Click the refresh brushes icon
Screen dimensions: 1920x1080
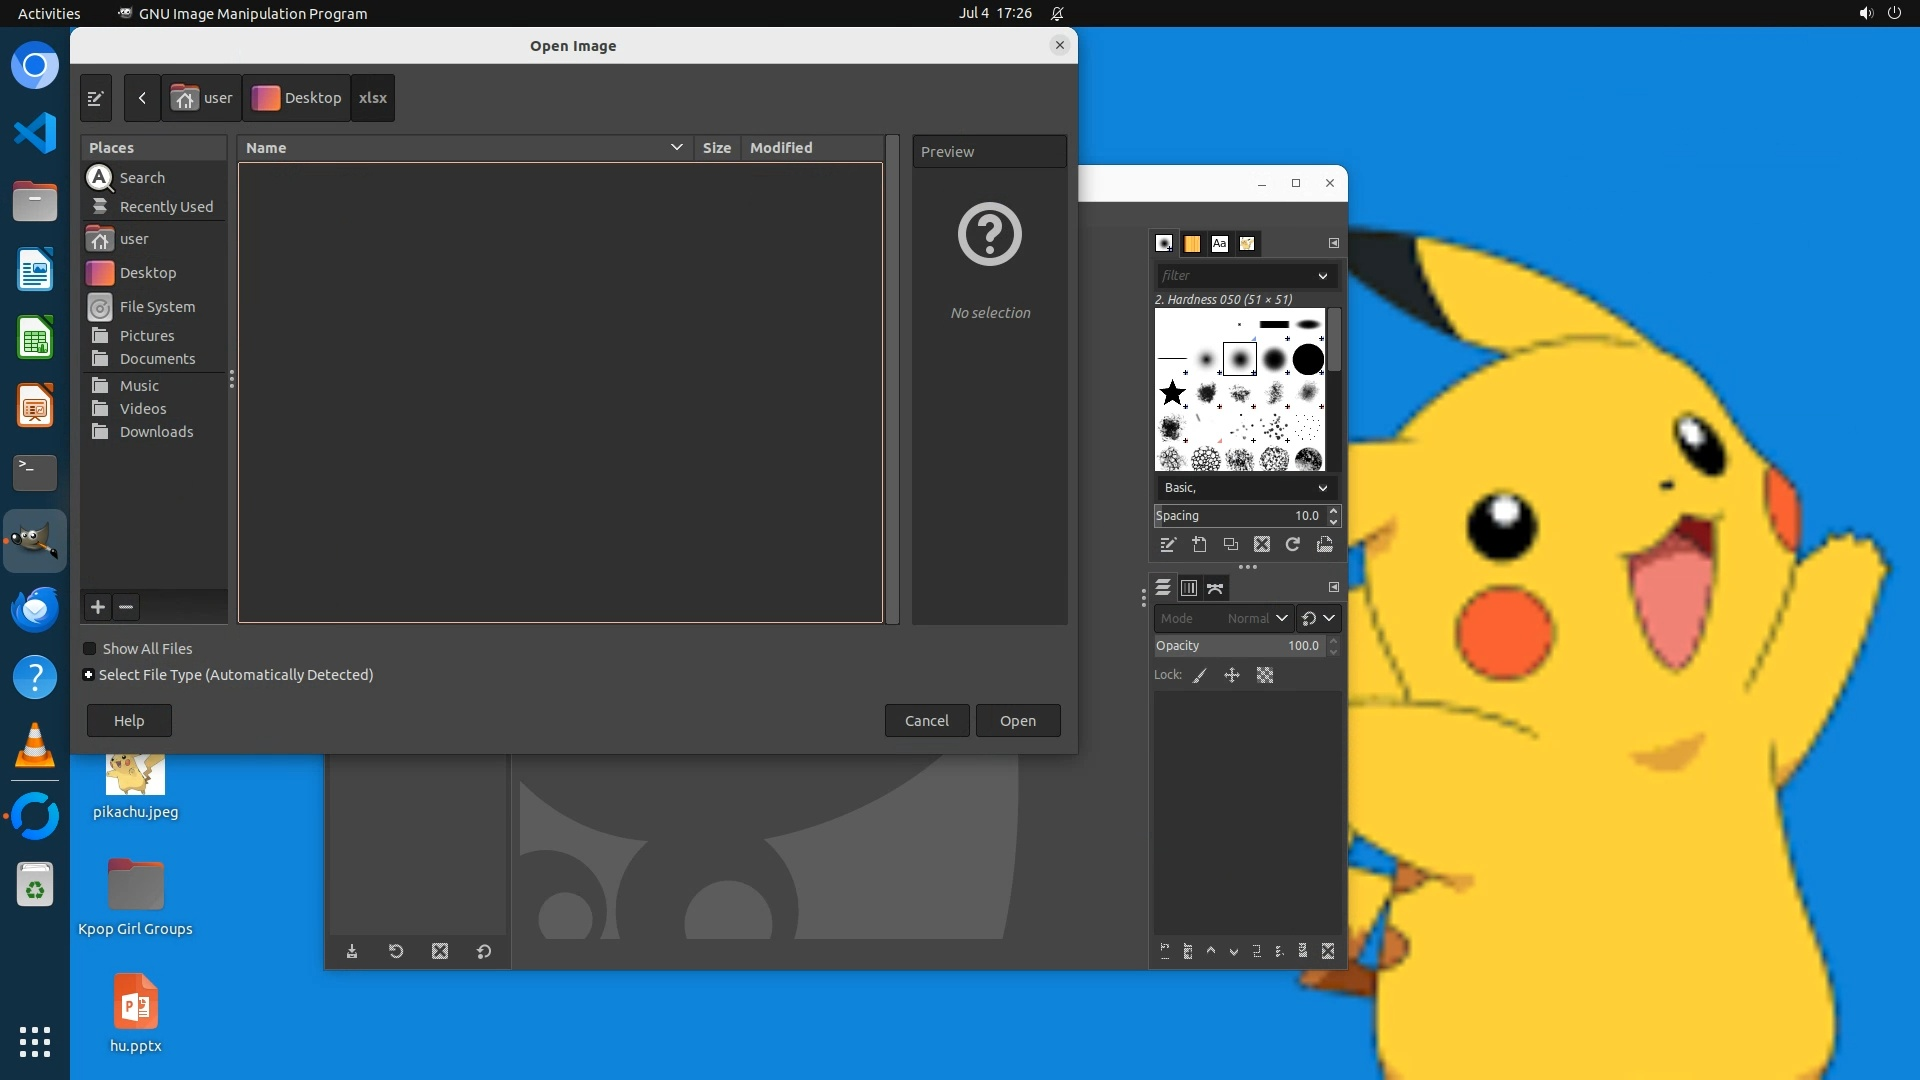pos(1293,544)
